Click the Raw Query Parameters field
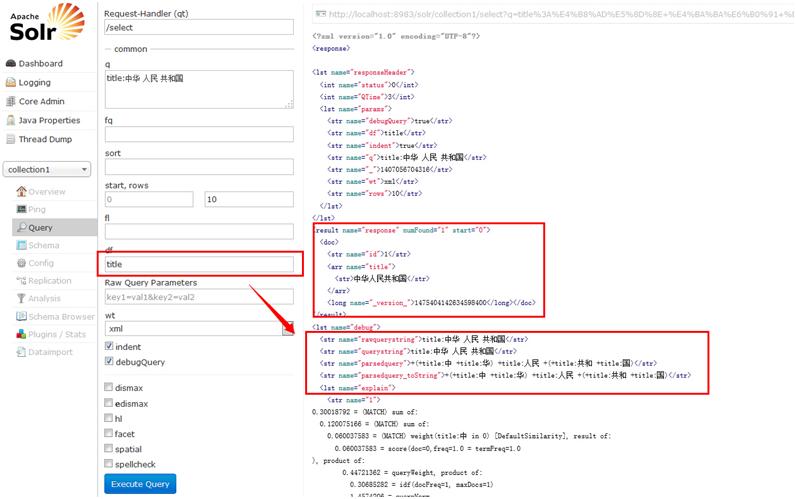This screenshot has height=499, width=796. tap(199, 297)
